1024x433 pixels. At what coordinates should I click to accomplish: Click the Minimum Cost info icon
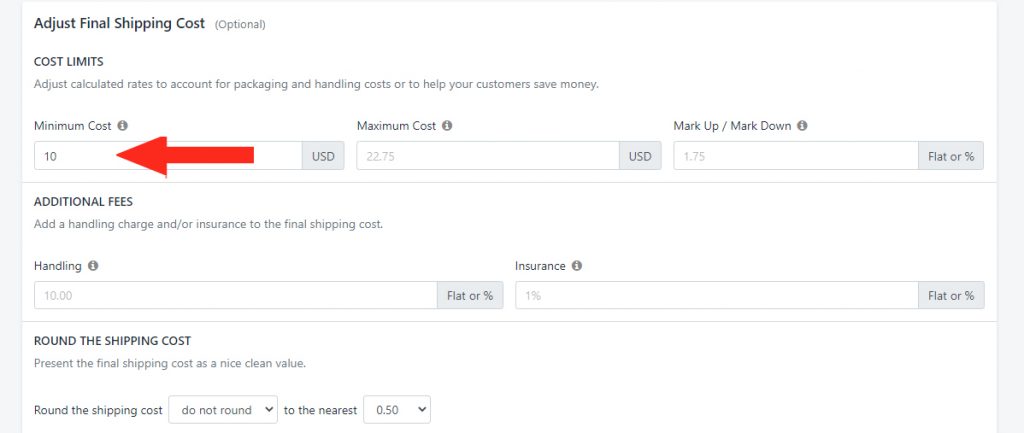point(122,126)
